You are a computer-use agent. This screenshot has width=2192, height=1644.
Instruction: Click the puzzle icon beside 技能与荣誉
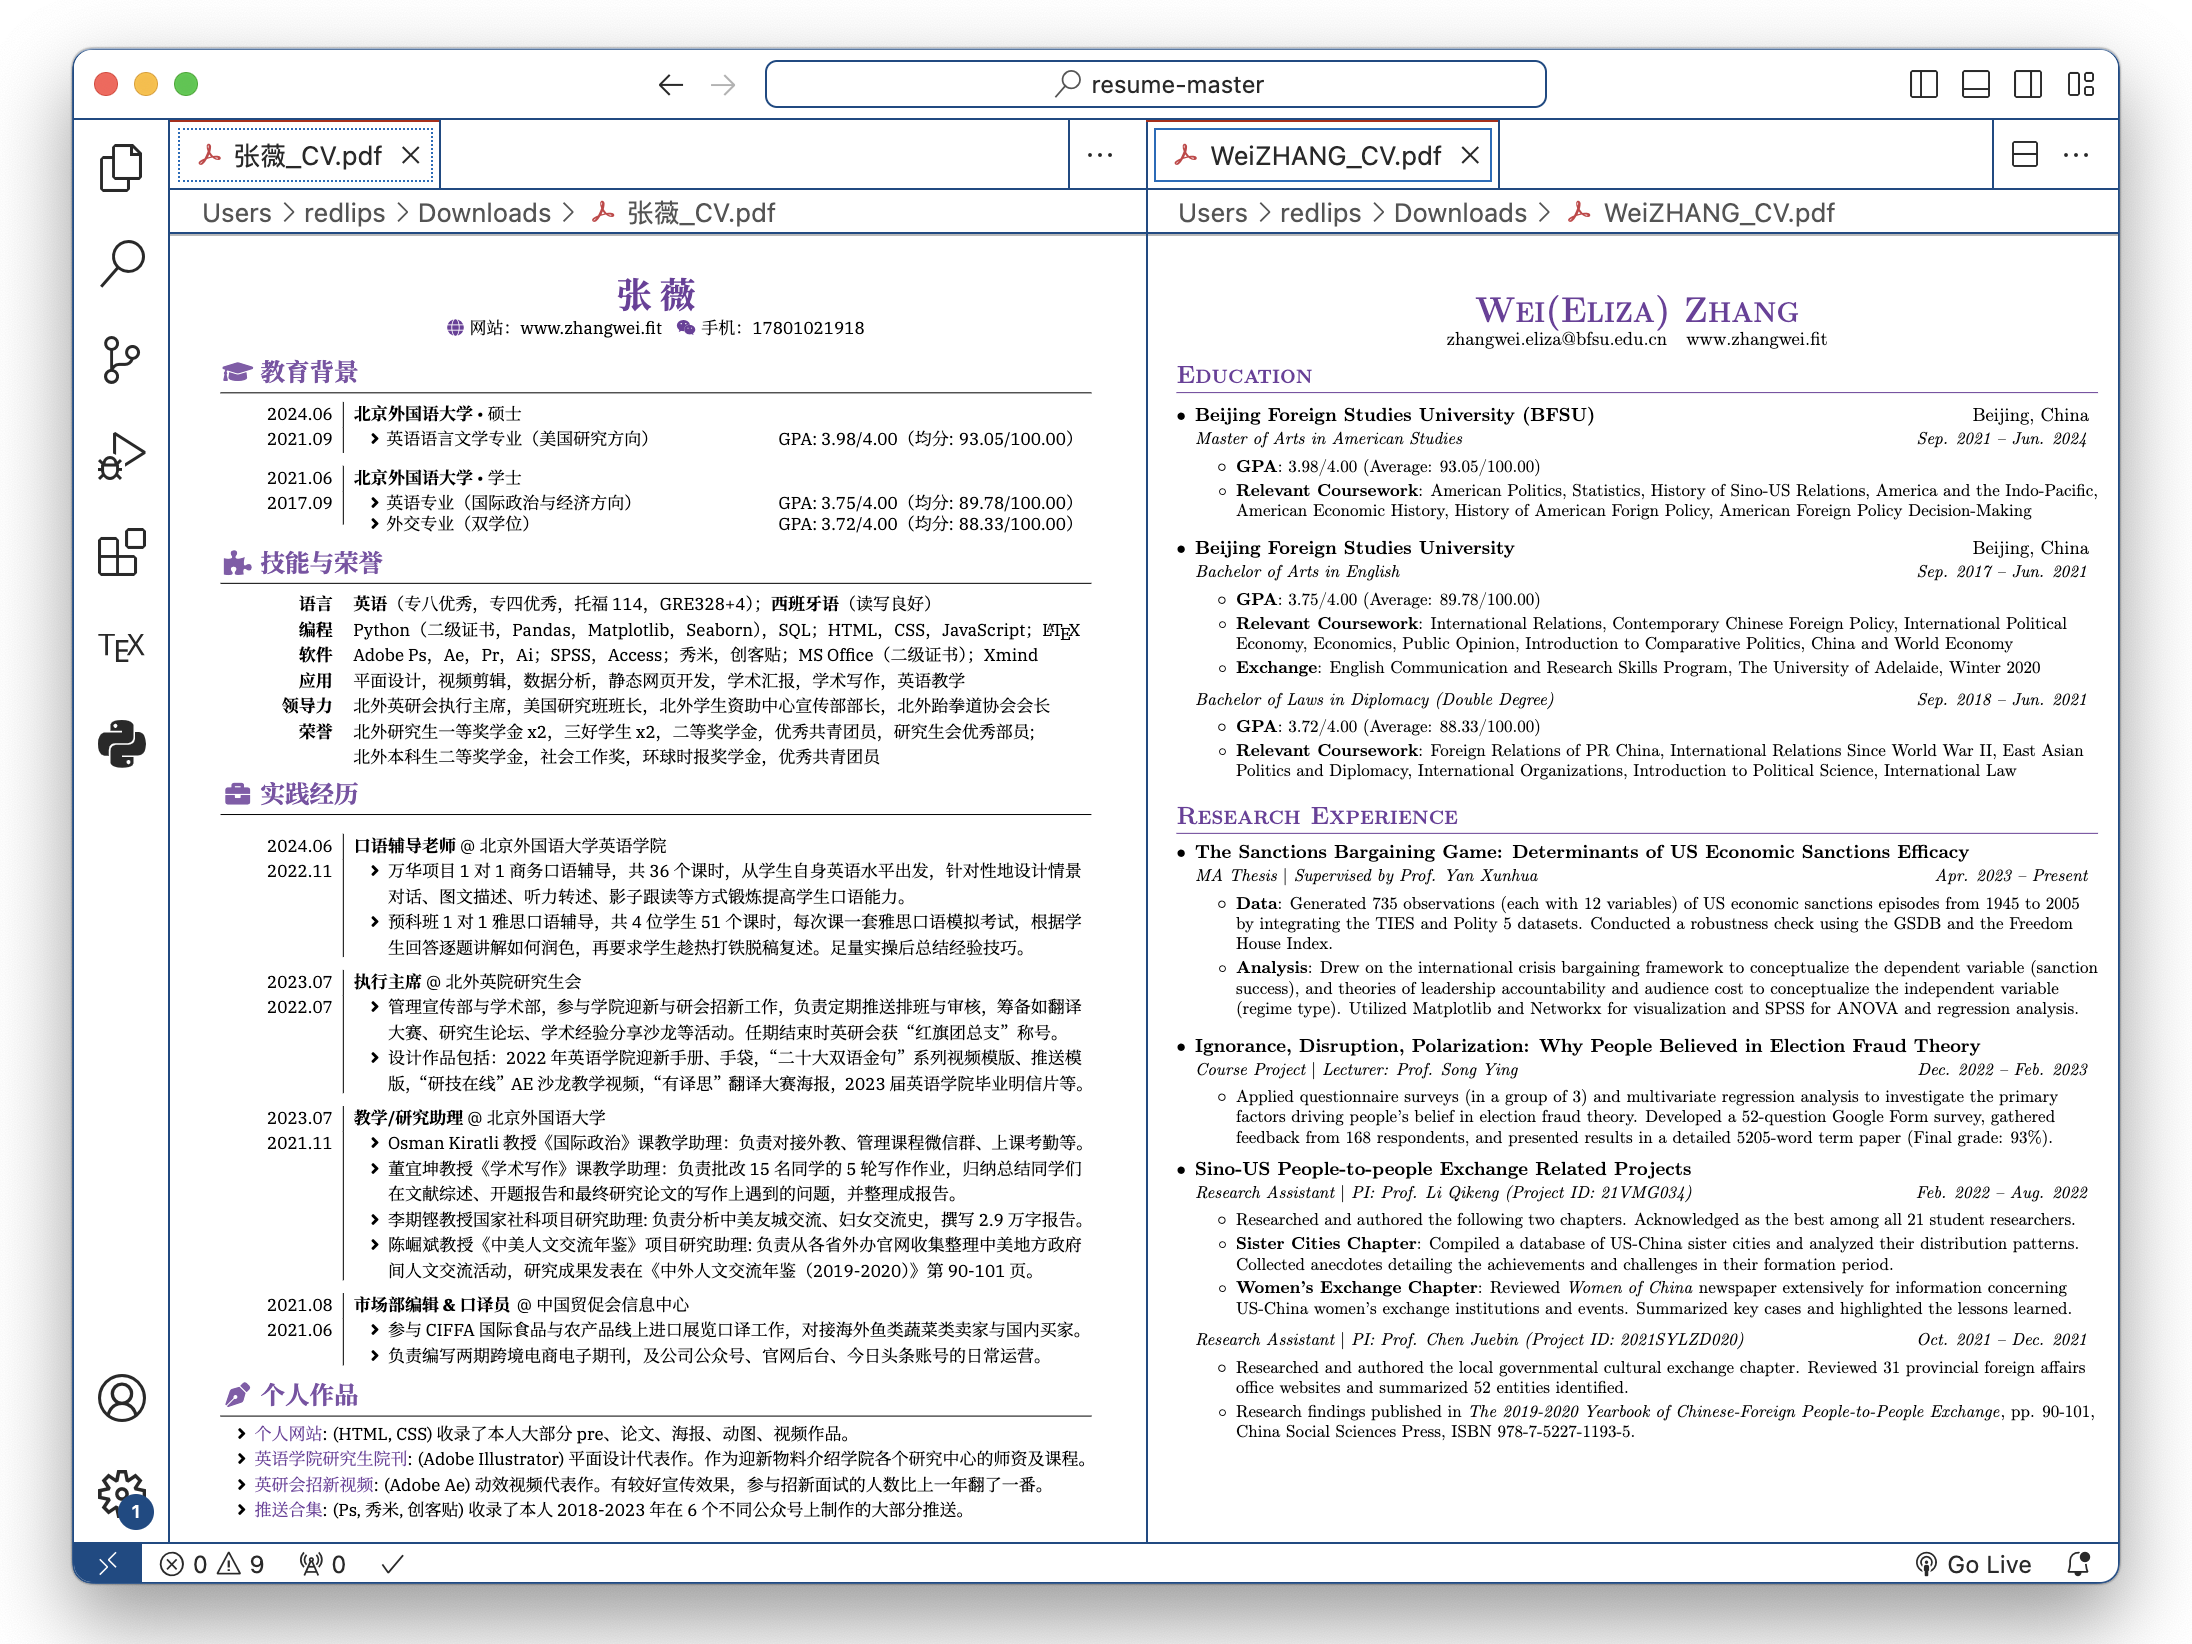[237, 563]
